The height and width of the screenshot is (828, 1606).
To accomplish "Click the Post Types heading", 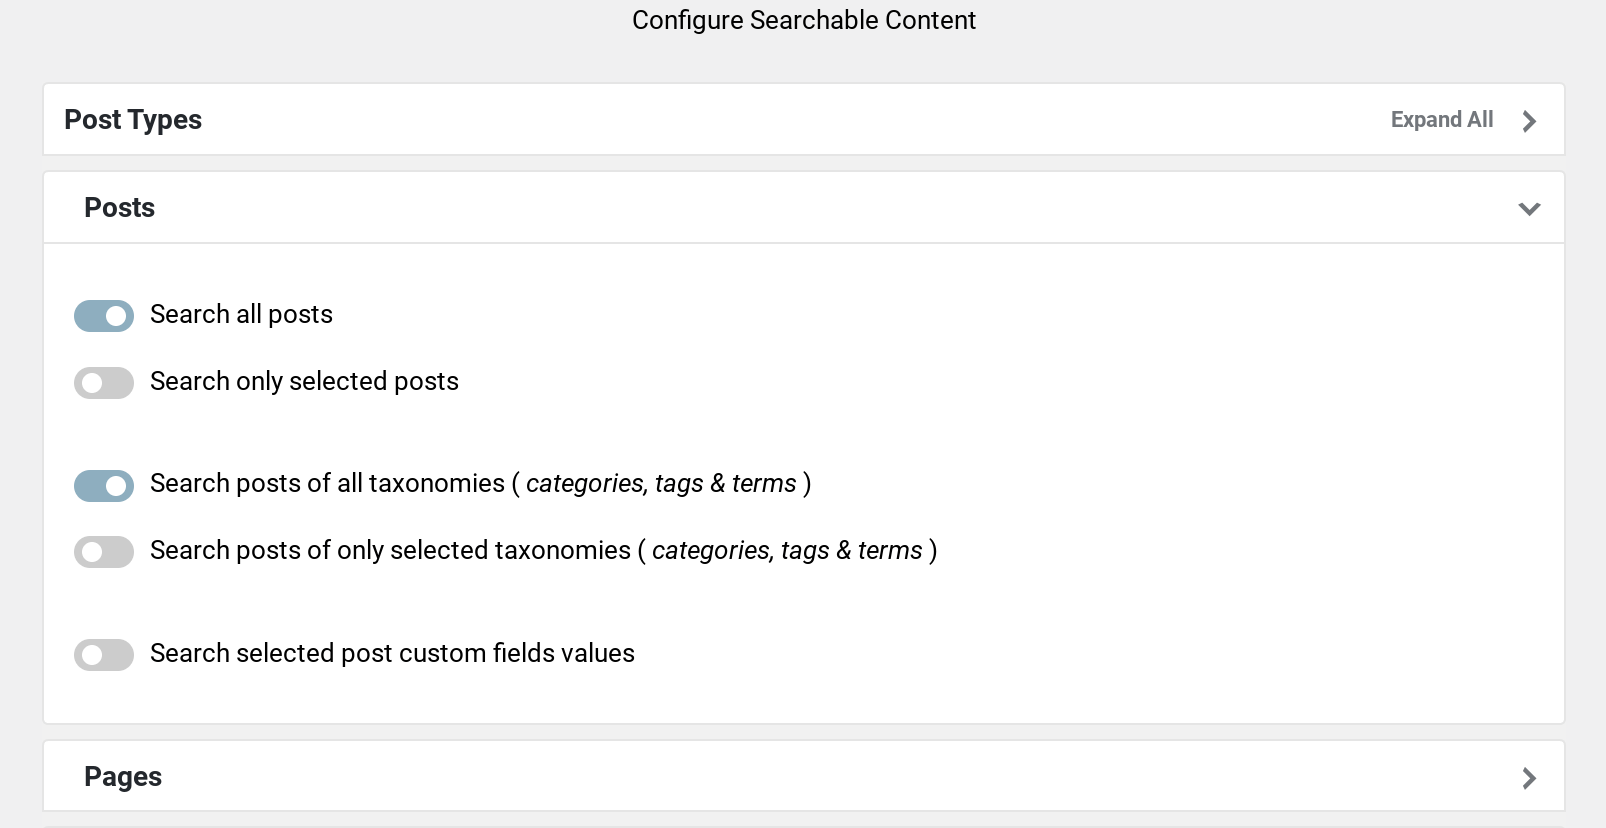I will pyautogui.click(x=133, y=120).
